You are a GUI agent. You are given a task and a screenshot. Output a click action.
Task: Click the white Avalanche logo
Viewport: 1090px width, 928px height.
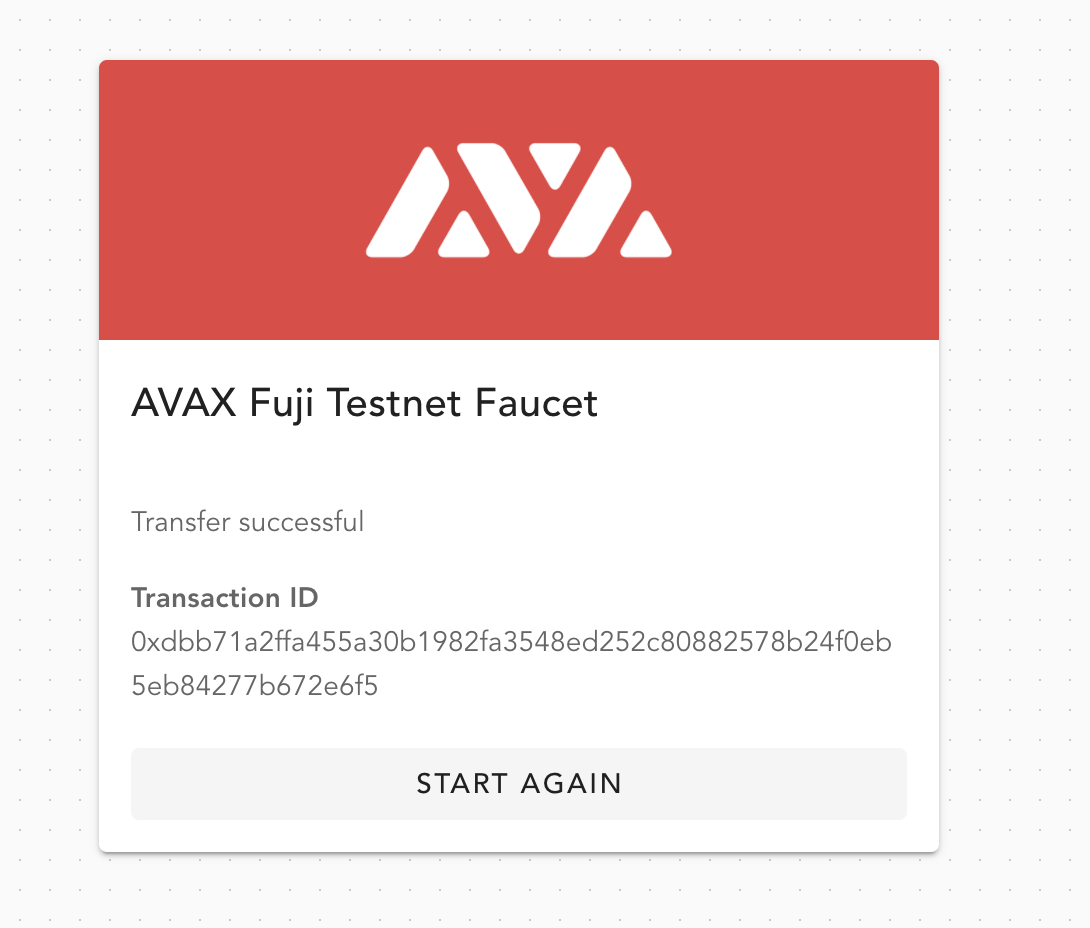click(x=518, y=200)
